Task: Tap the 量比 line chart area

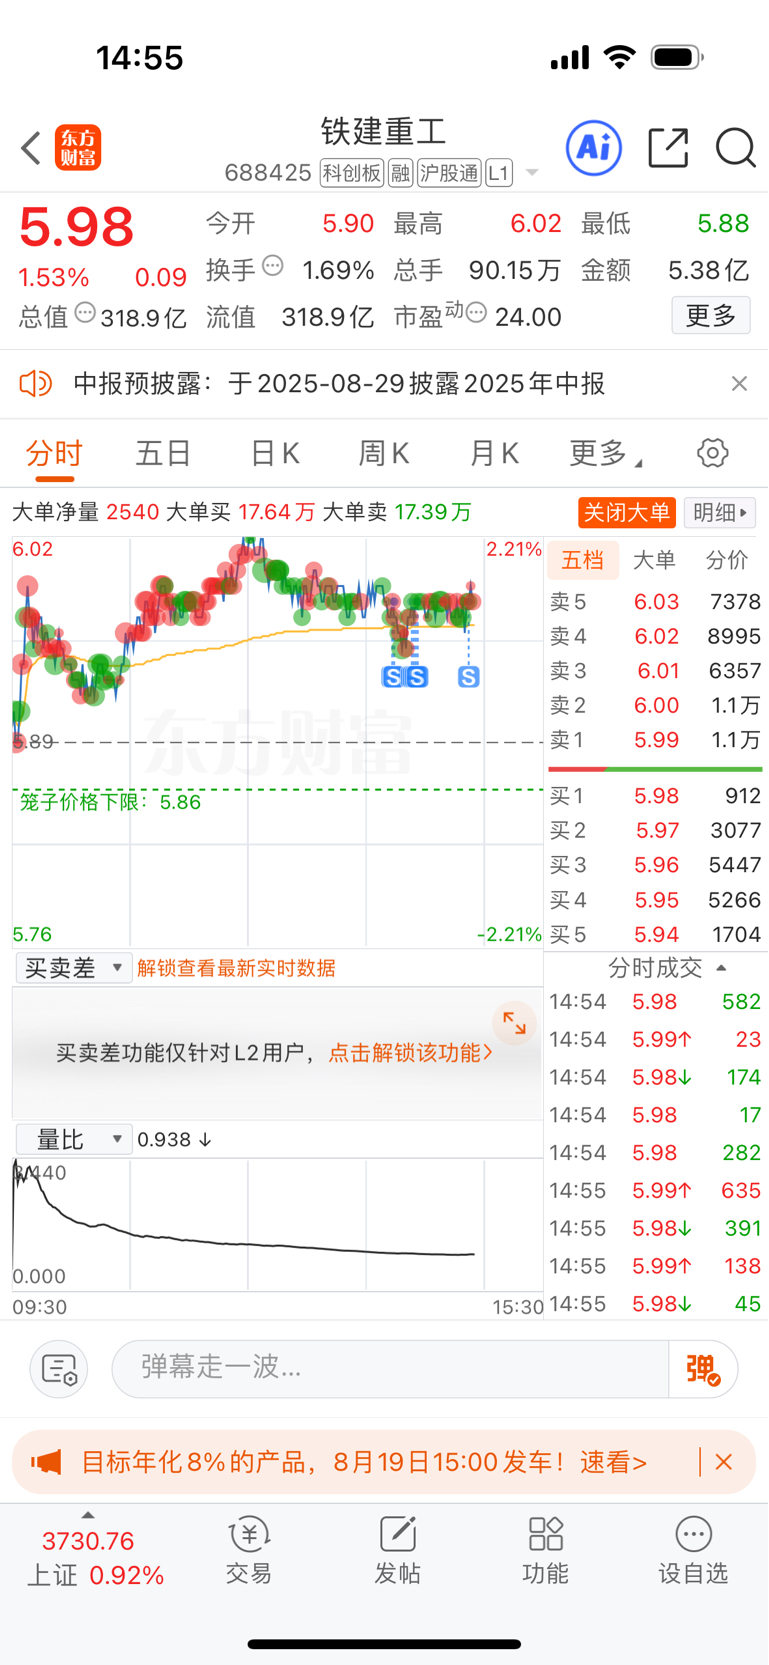Action: tap(277, 1225)
